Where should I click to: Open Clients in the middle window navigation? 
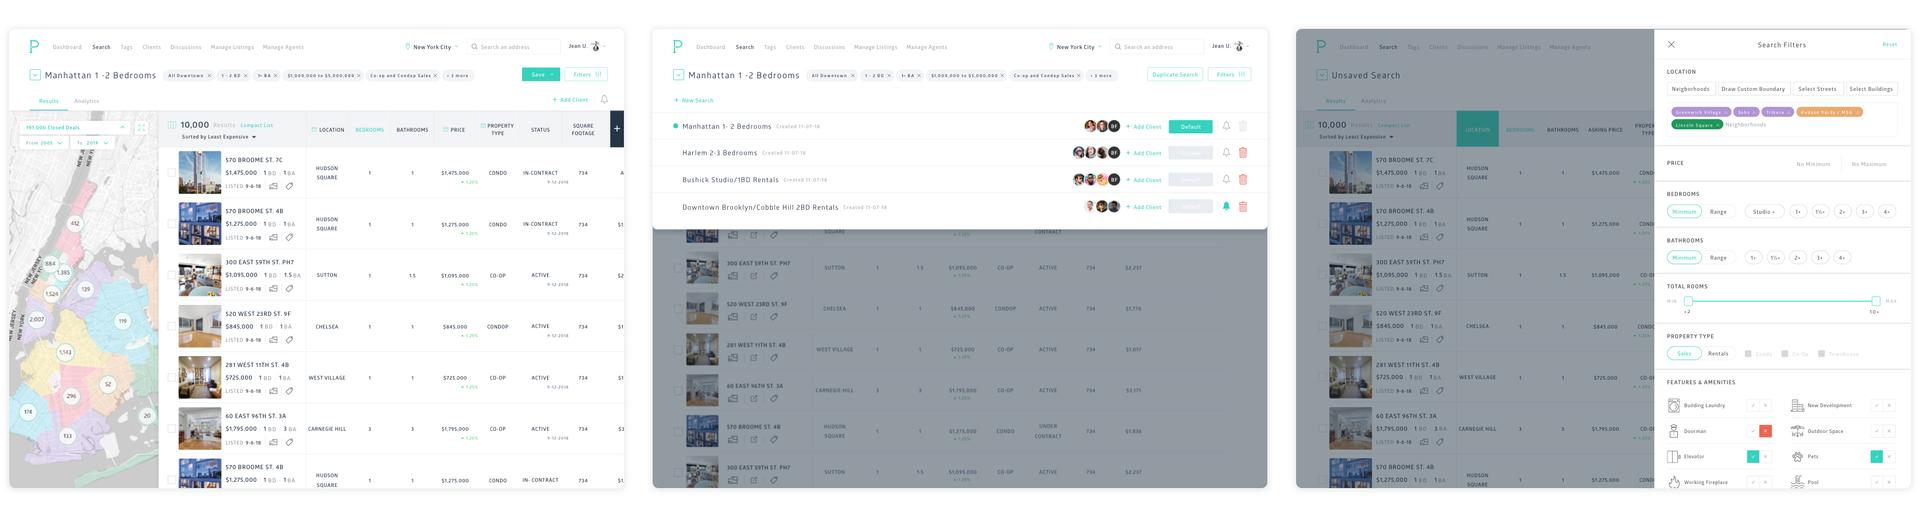coord(795,47)
